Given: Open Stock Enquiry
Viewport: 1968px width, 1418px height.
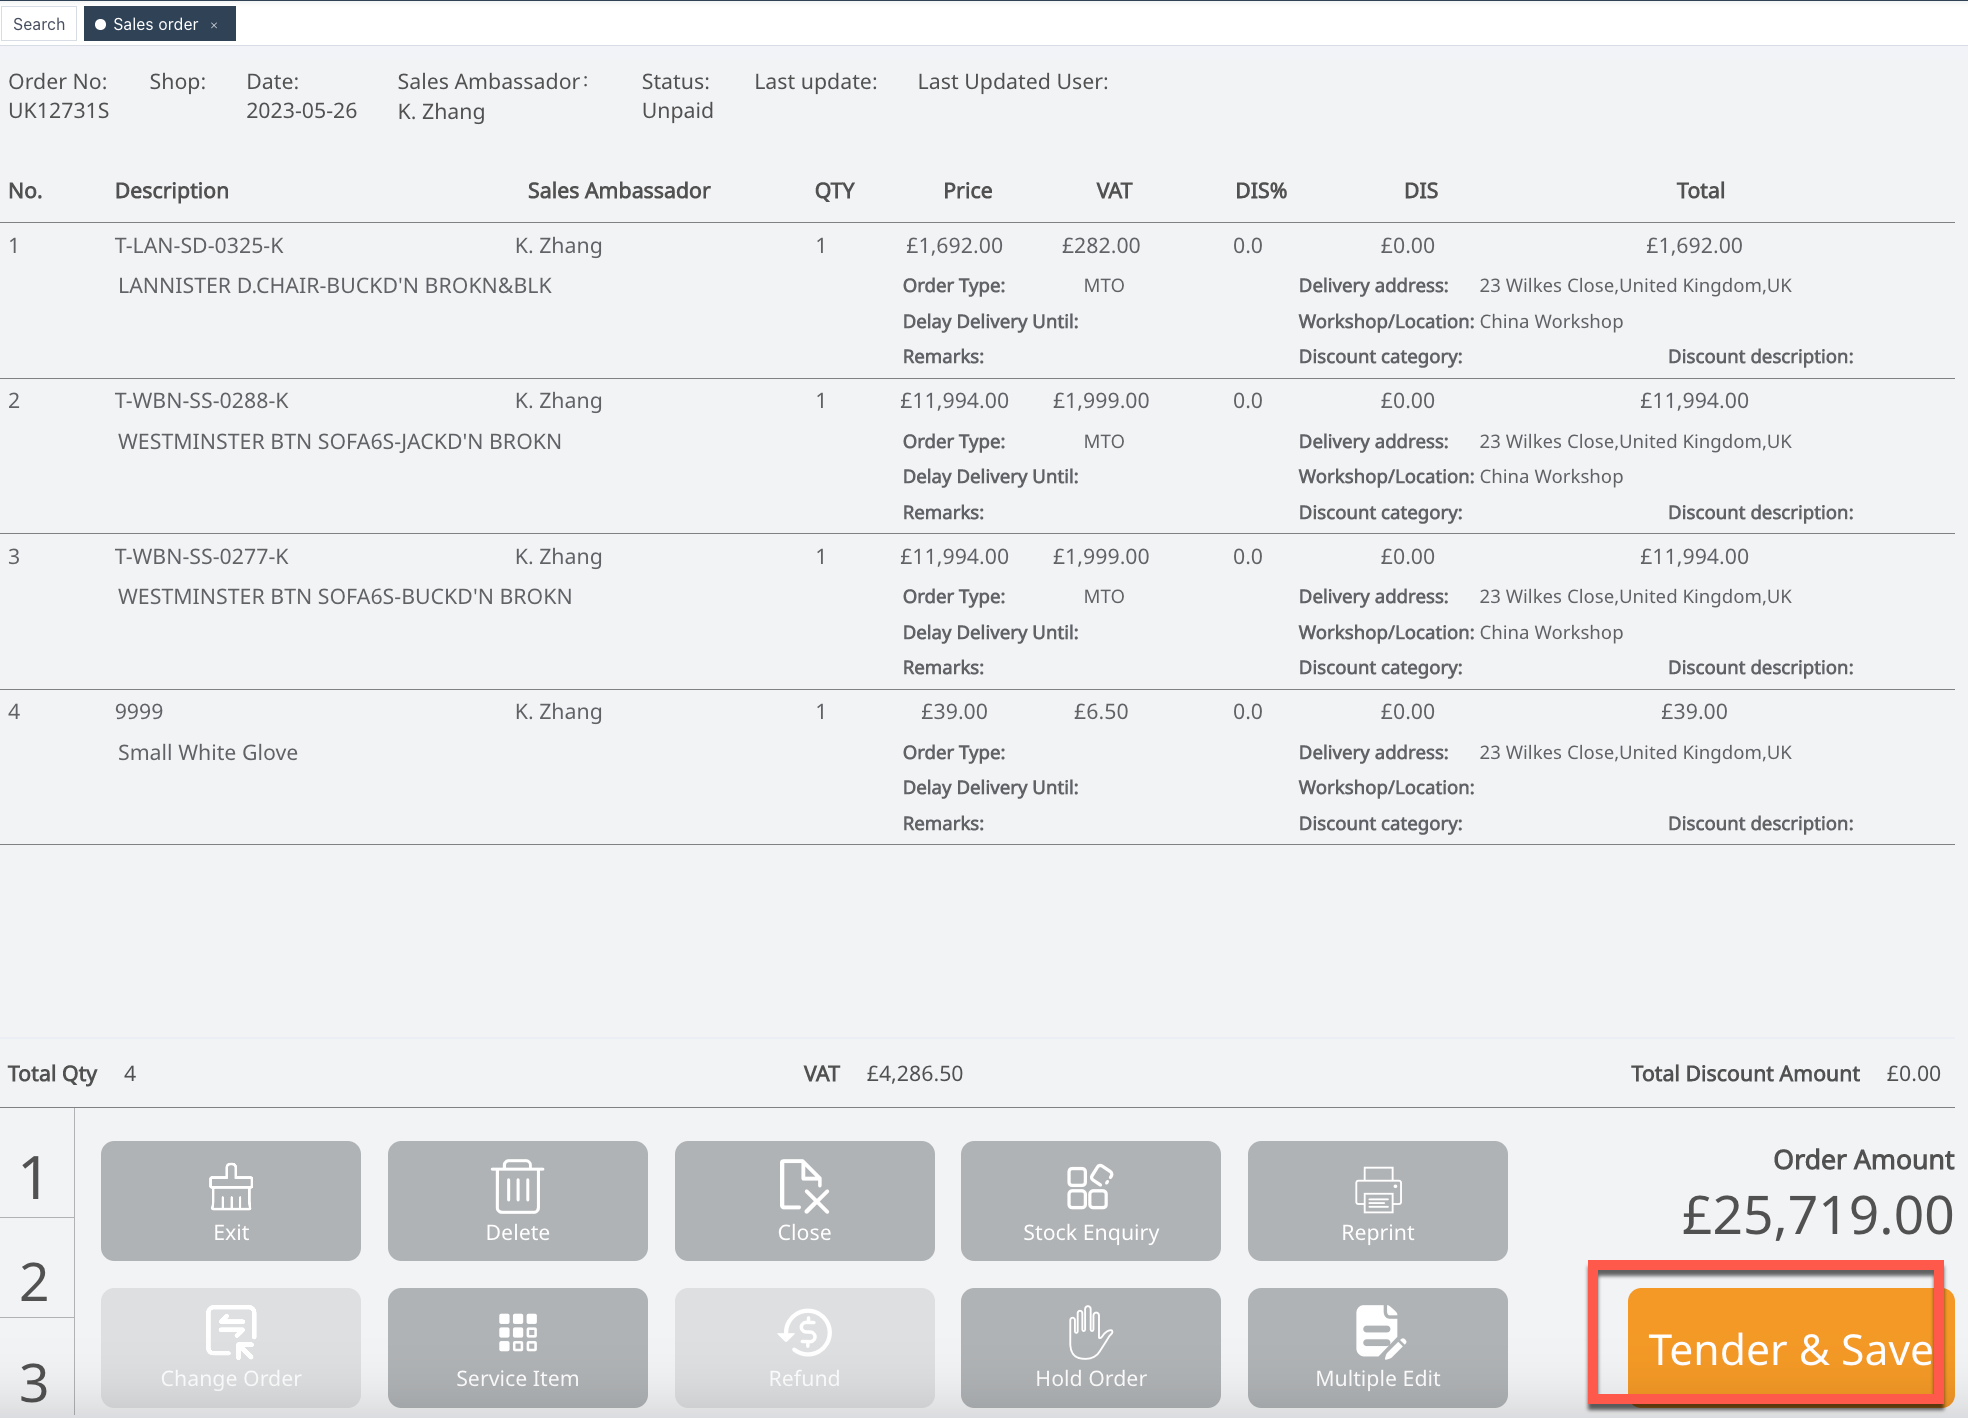Looking at the screenshot, I should [1090, 1200].
